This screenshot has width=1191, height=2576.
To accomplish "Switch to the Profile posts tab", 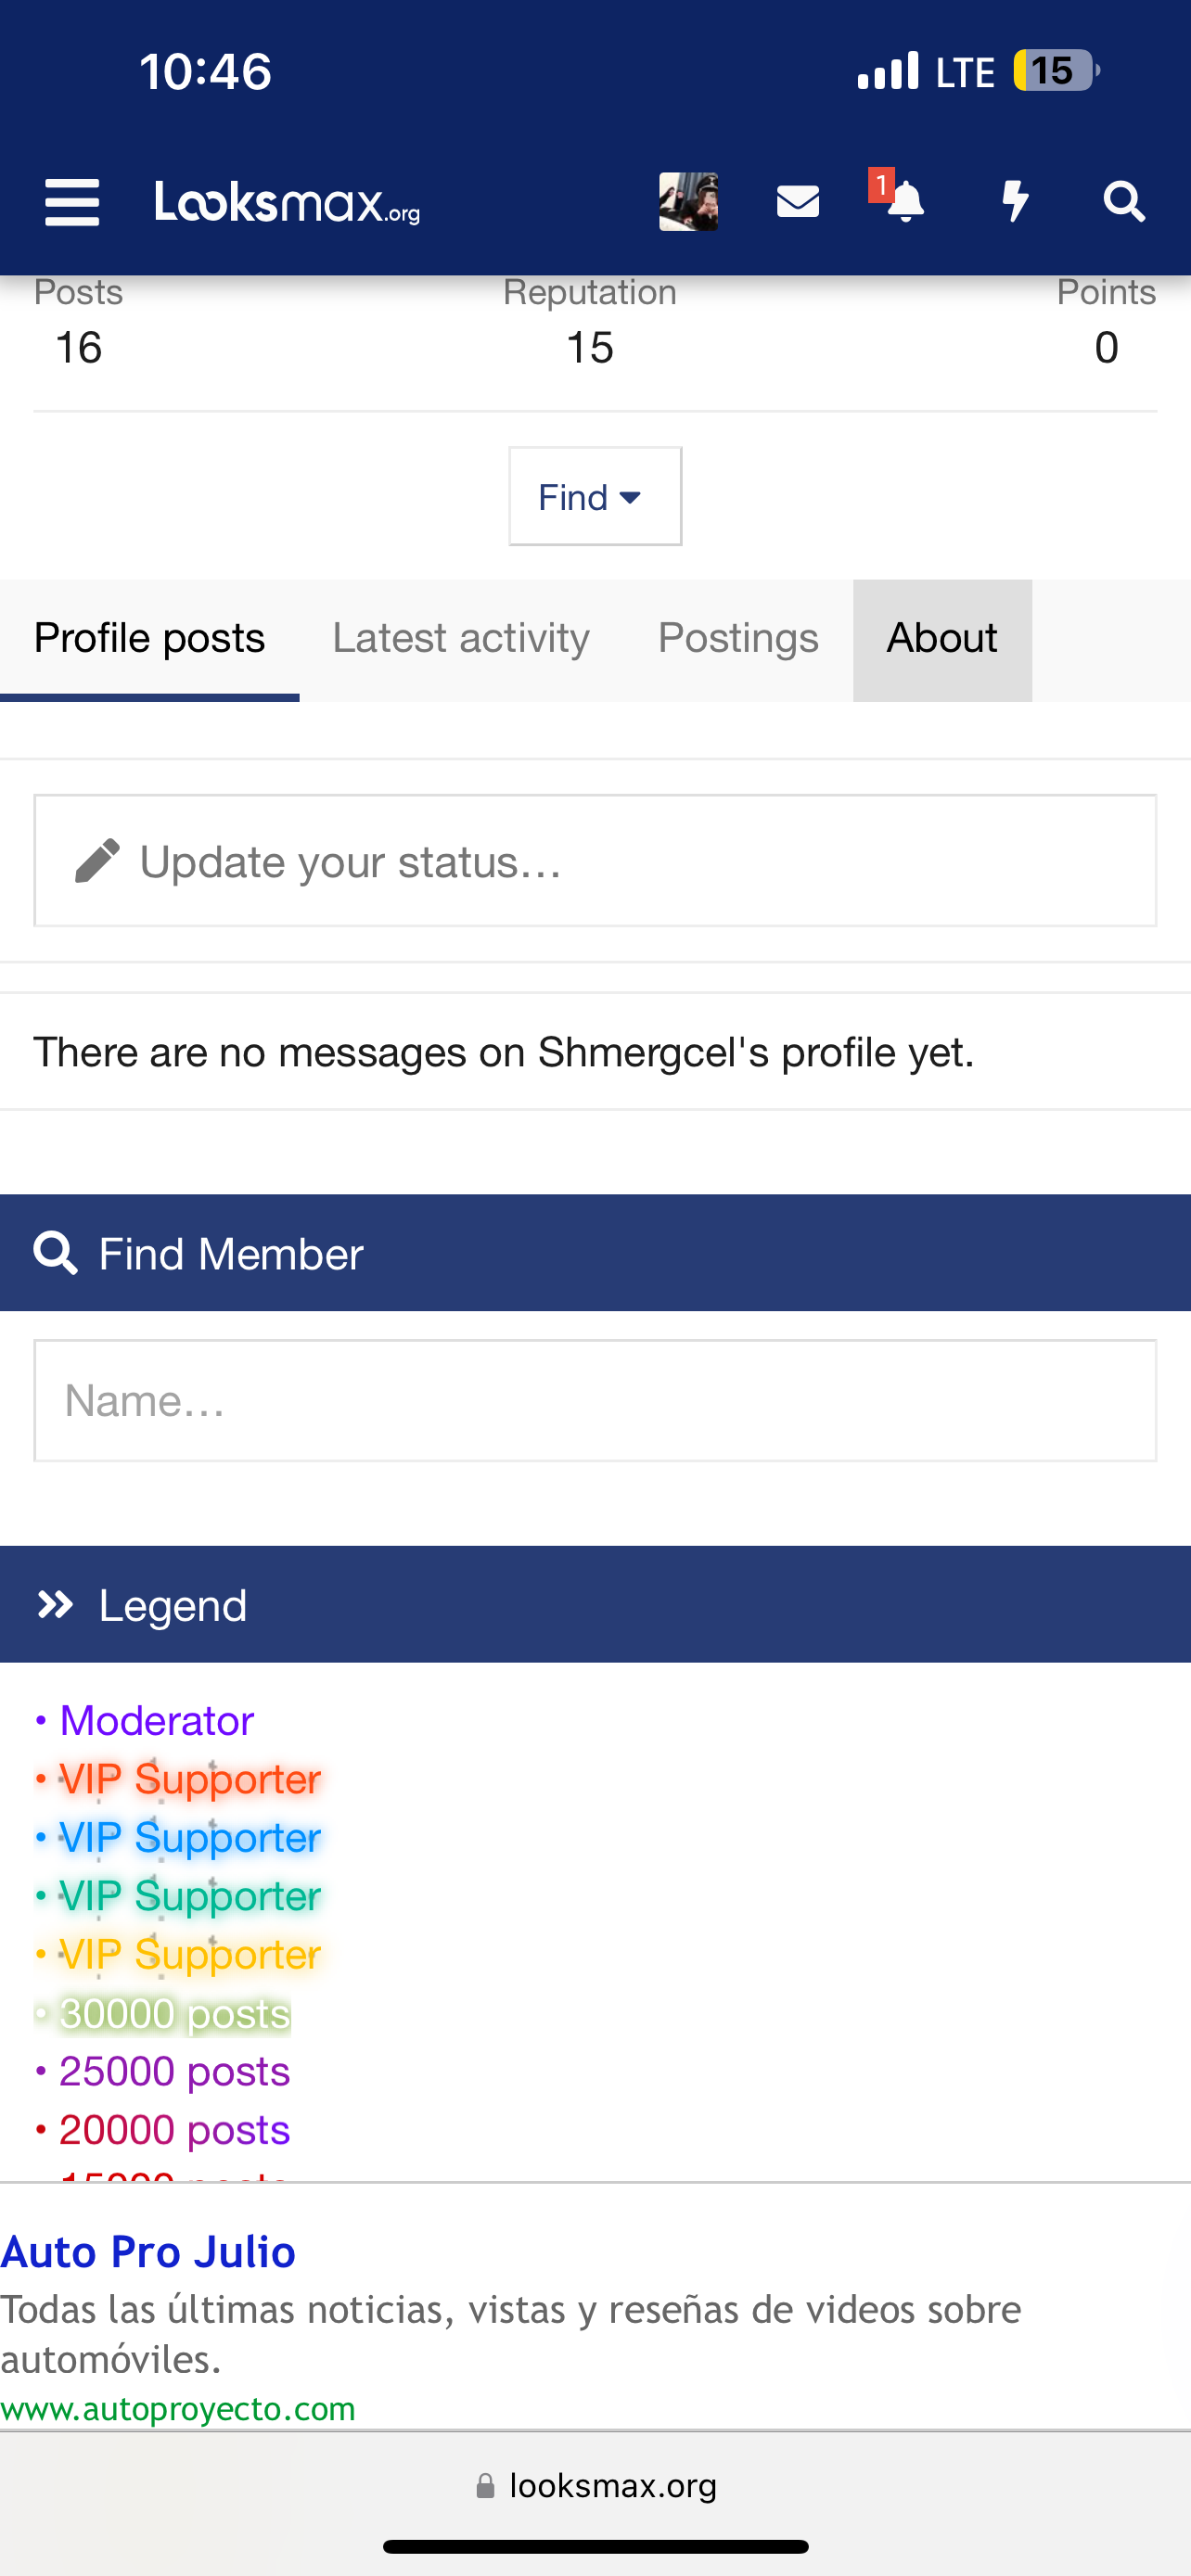I will (149, 640).
